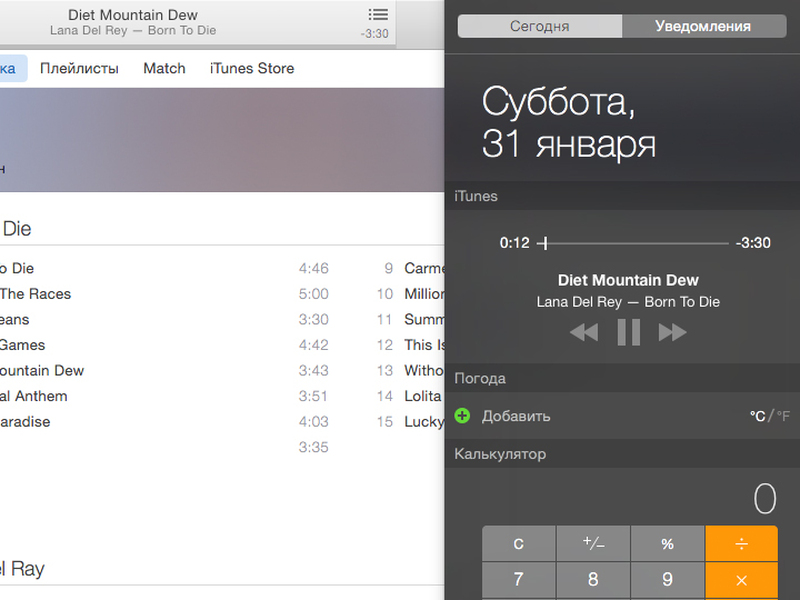Click the calculator +/- sign key
800x600 pixels.
click(x=593, y=543)
